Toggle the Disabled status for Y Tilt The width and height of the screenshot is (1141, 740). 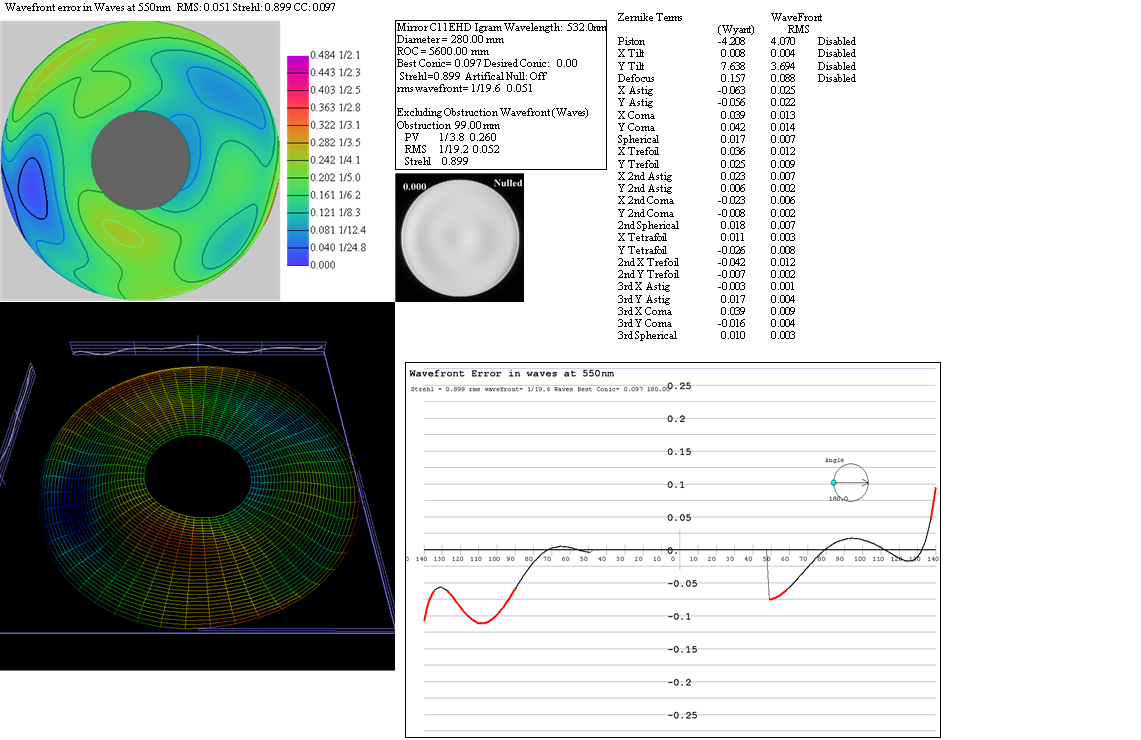point(836,66)
